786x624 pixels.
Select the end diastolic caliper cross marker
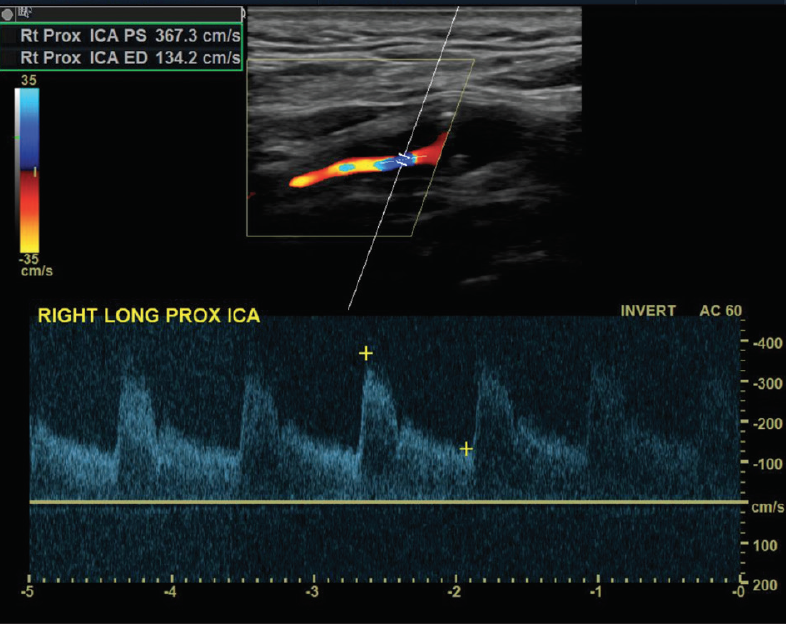click(466, 449)
